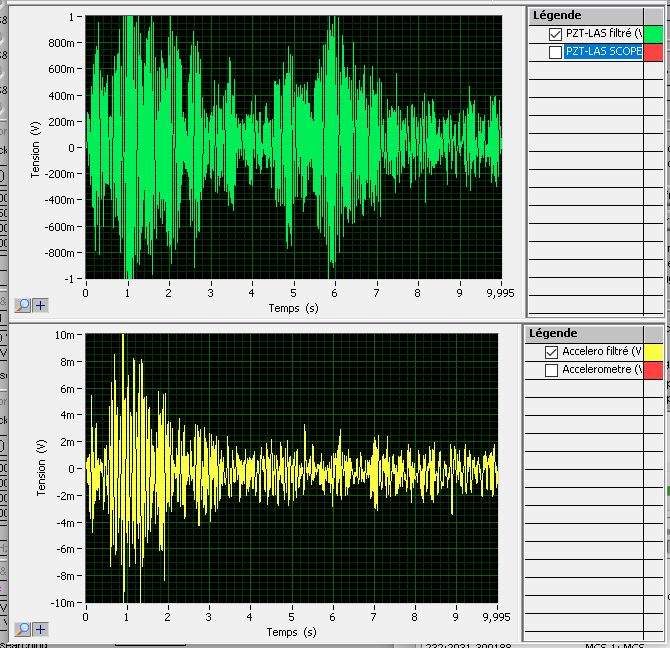Open the yellow Accelero filtré color swatch
The image size is (670, 648).
[x=653, y=352]
